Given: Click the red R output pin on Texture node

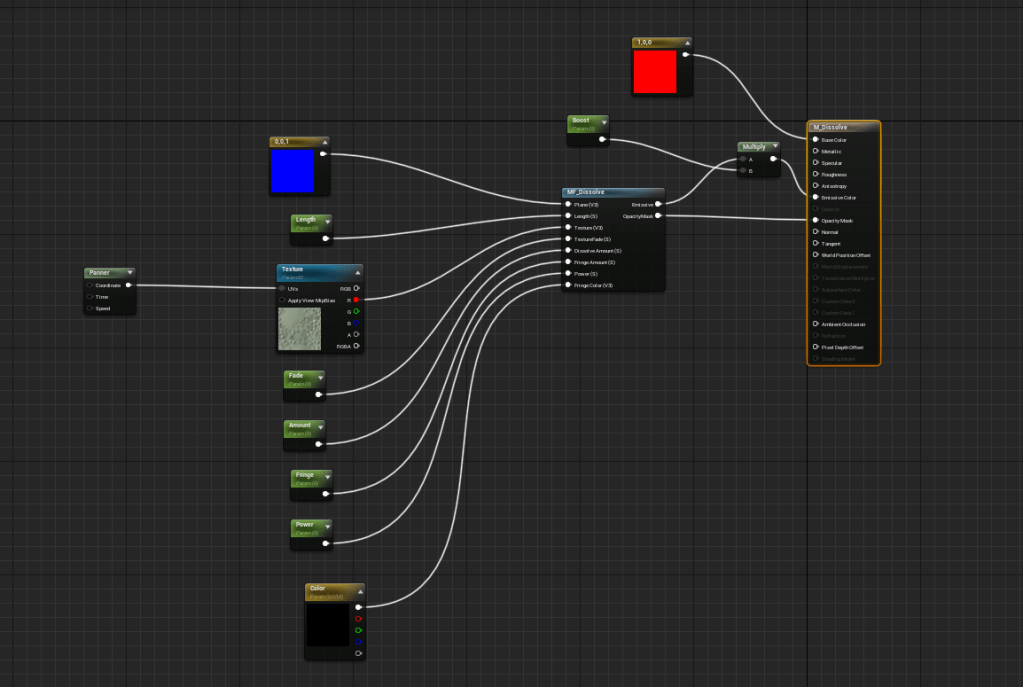Looking at the screenshot, I should pyautogui.click(x=356, y=299).
